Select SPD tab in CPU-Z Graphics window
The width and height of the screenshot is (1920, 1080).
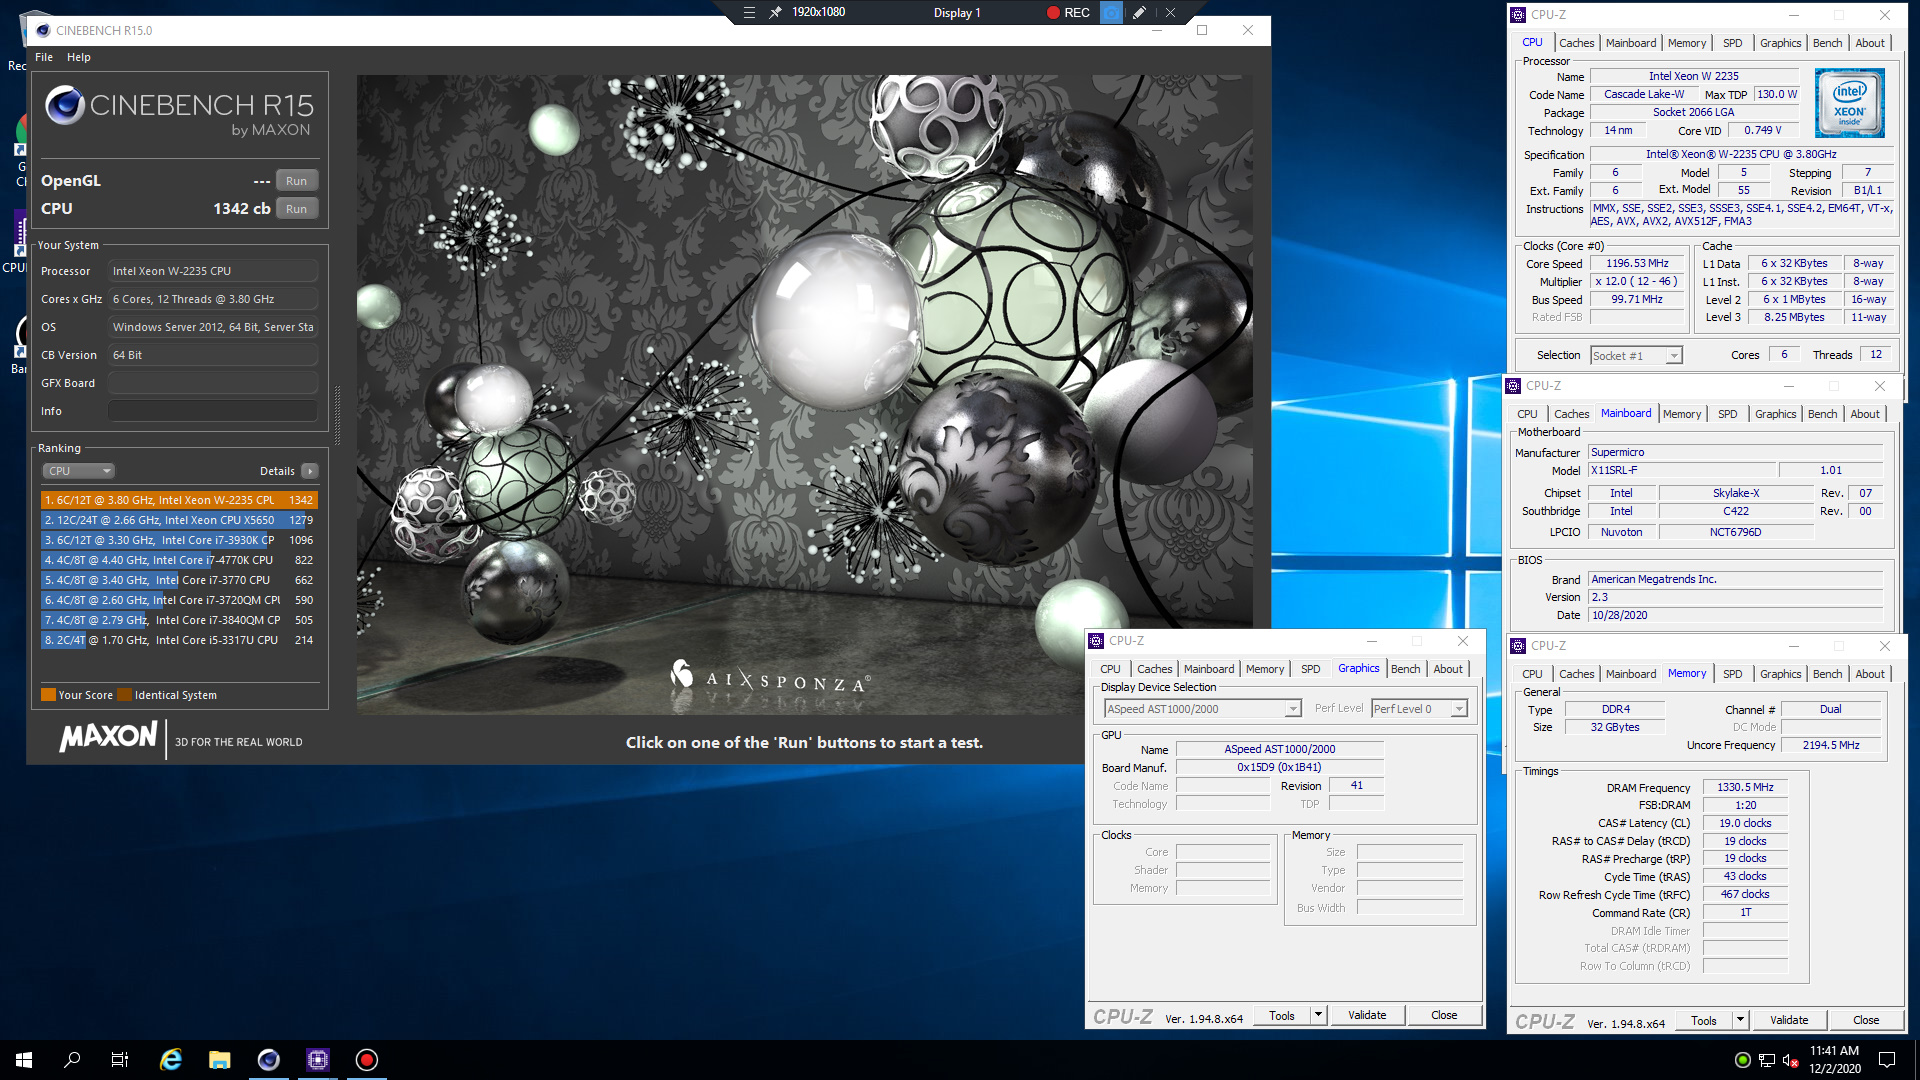[x=1310, y=669]
